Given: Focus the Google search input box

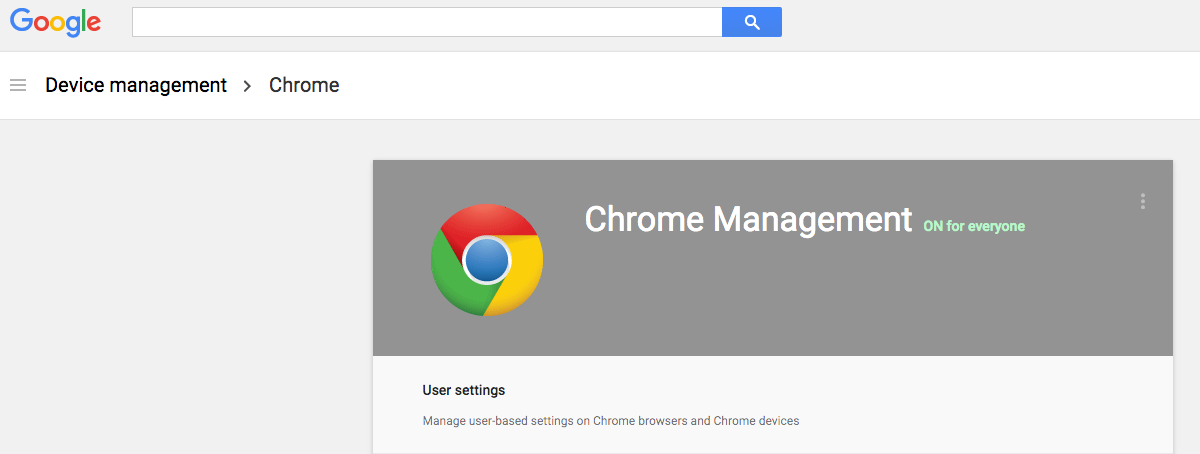Looking at the screenshot, I should (427, 22).
